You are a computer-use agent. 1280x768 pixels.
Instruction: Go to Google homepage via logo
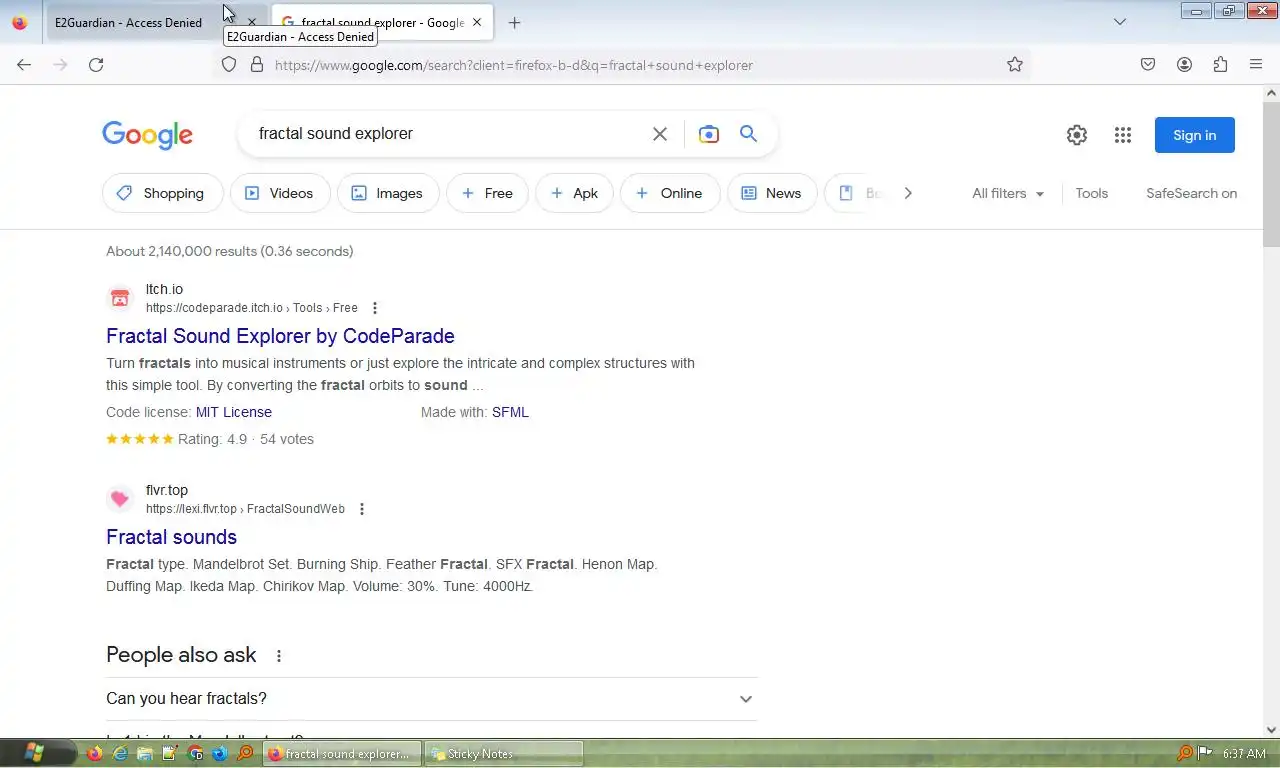click(x=147, y=135)
